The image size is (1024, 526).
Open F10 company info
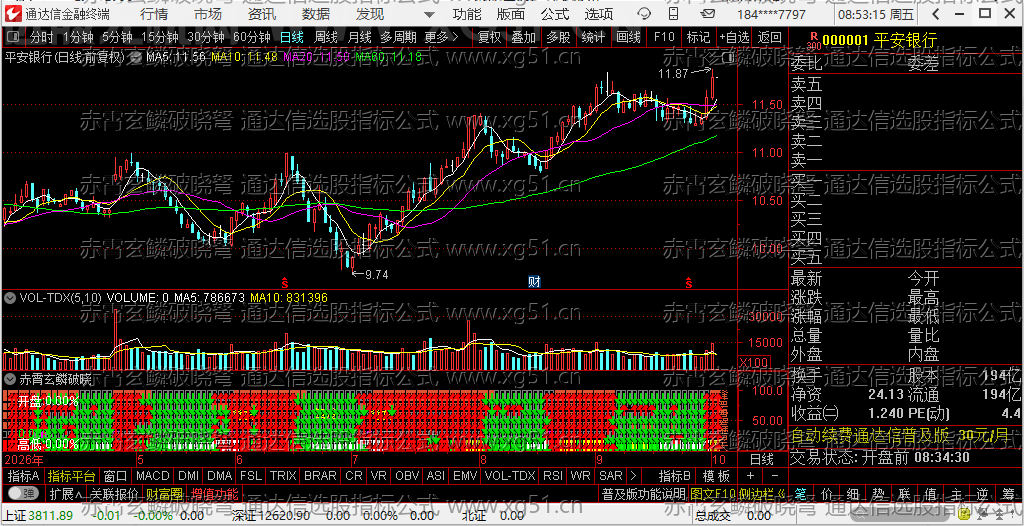[x=664, y=38]
